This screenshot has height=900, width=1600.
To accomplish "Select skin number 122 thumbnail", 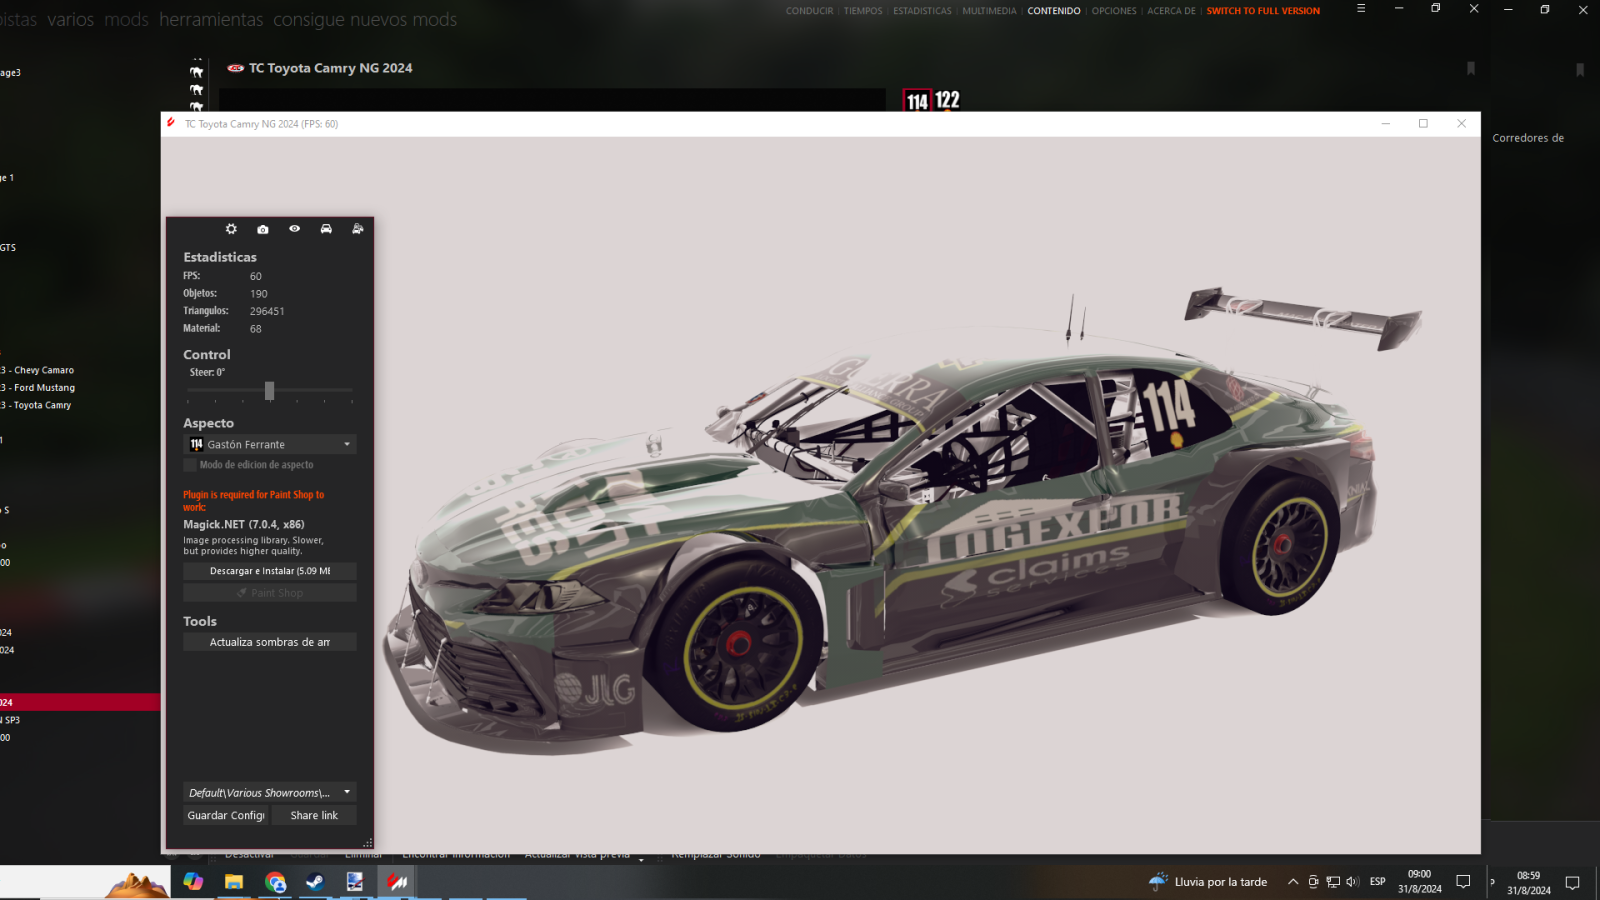I will pos(947,100).
